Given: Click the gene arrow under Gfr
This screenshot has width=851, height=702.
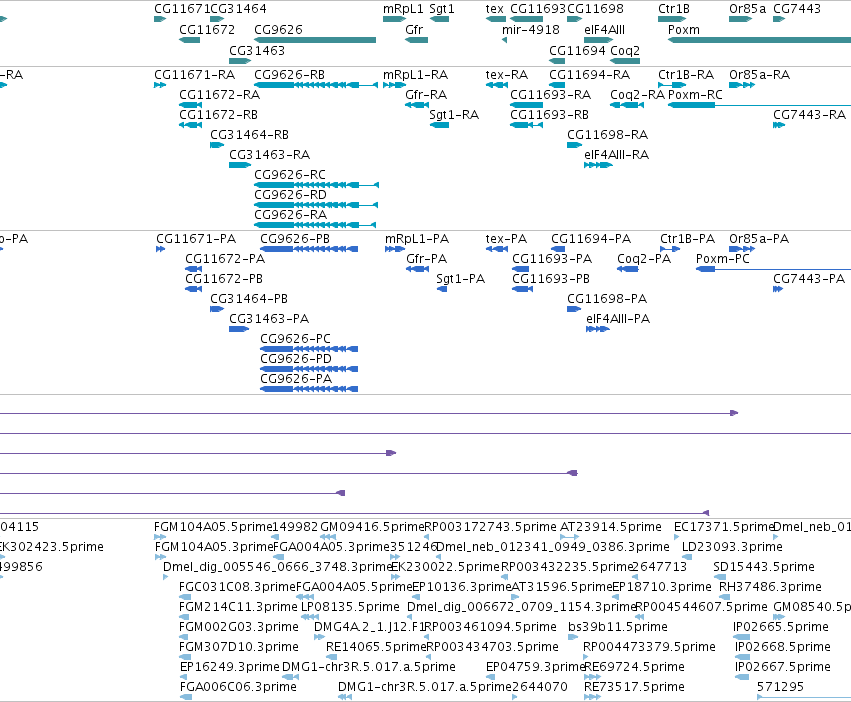Looking at the screenshot, I should (416, 40).
